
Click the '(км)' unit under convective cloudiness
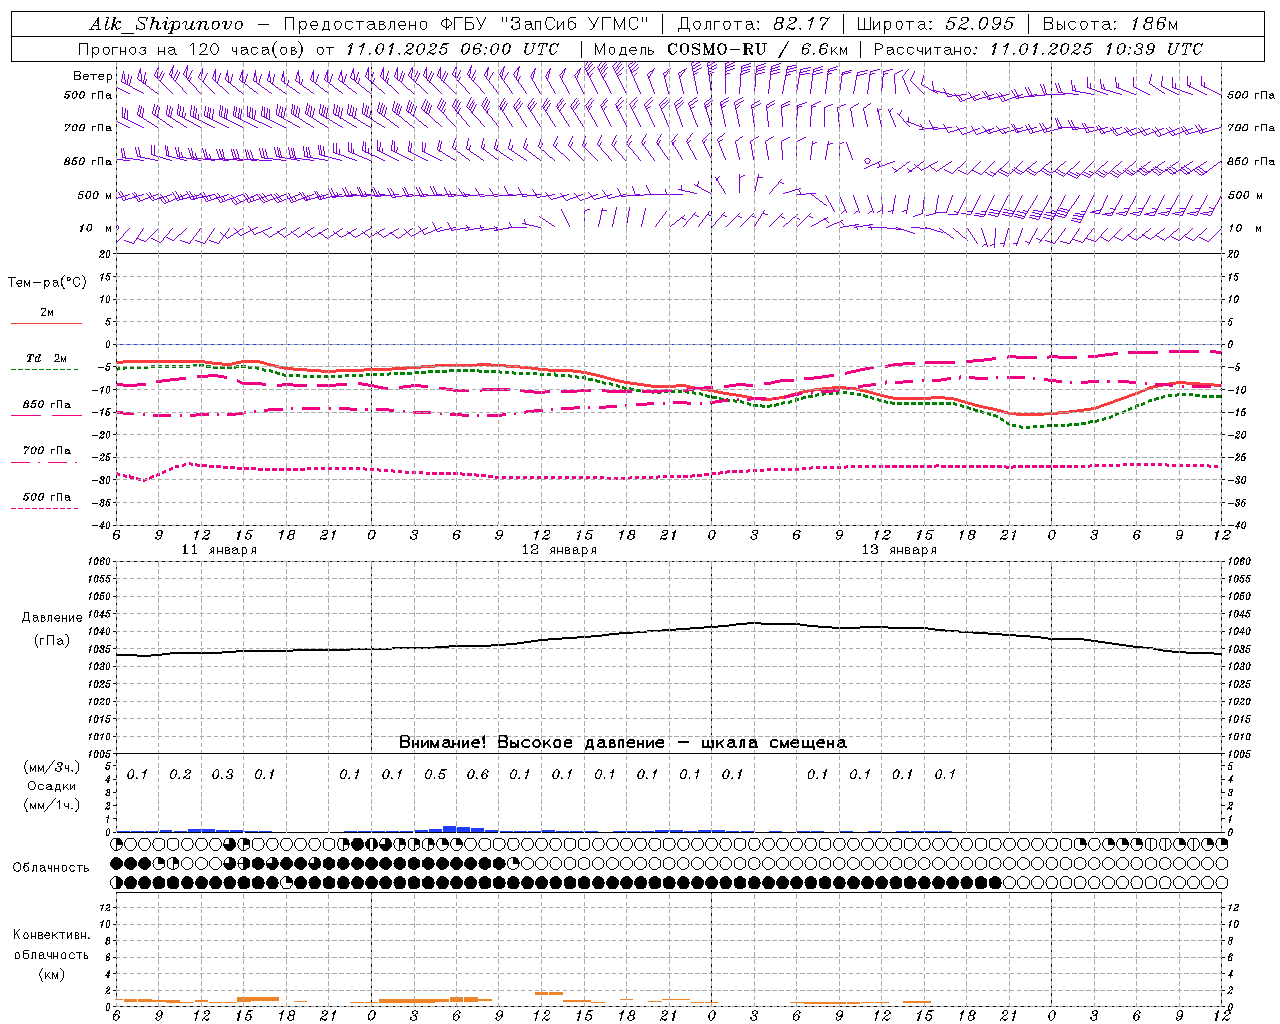tap(52, 974)
